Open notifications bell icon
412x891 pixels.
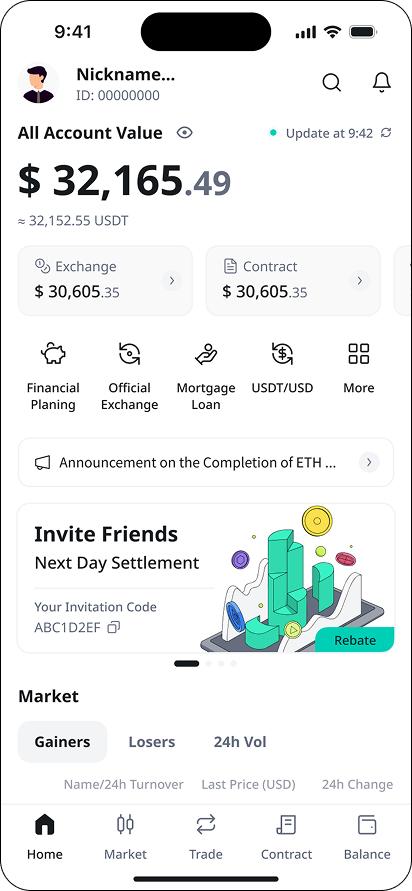pos(382,82)
